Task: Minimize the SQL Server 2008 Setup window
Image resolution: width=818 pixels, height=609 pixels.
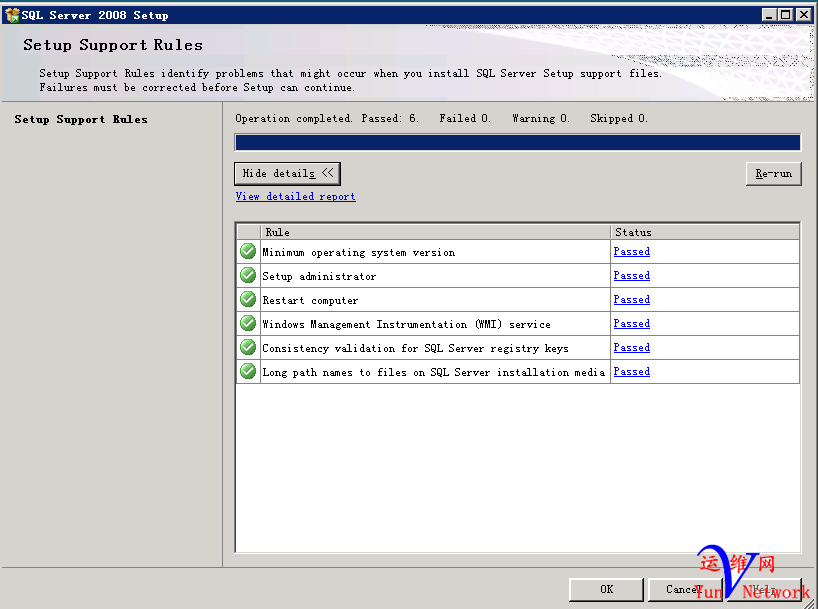Action: point(768,15)
